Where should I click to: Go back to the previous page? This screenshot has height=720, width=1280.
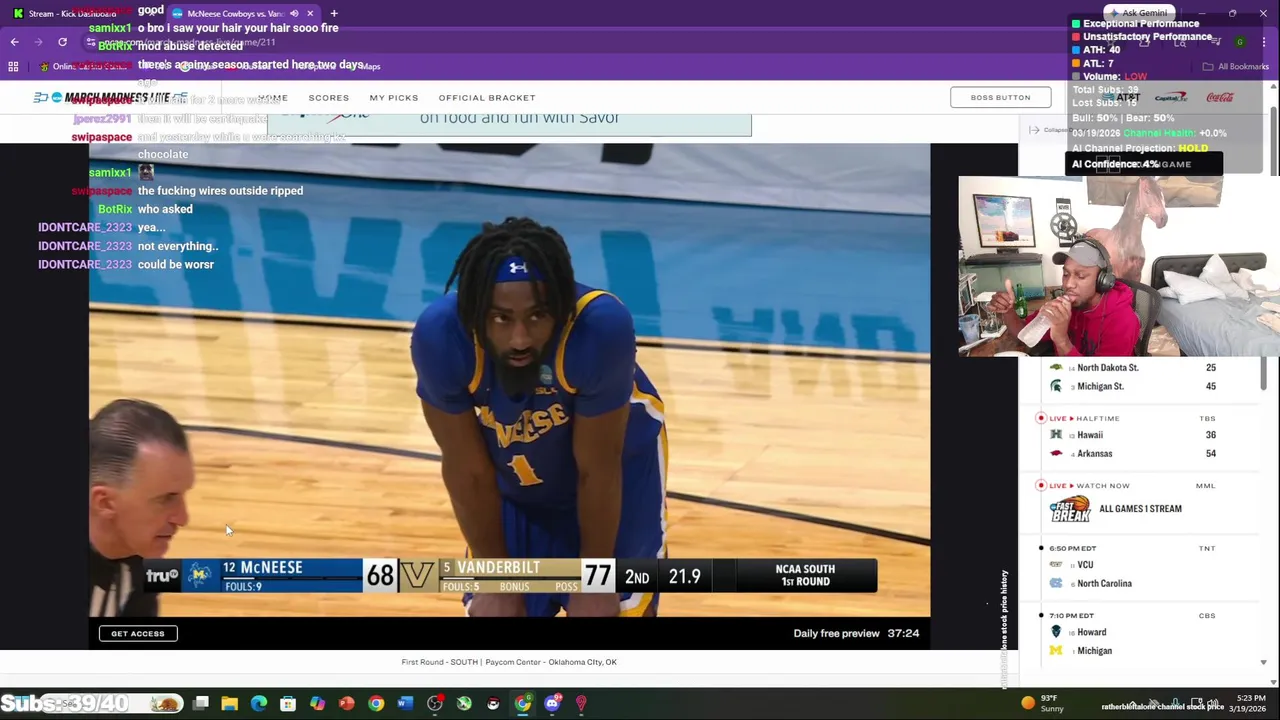(14, 42)
